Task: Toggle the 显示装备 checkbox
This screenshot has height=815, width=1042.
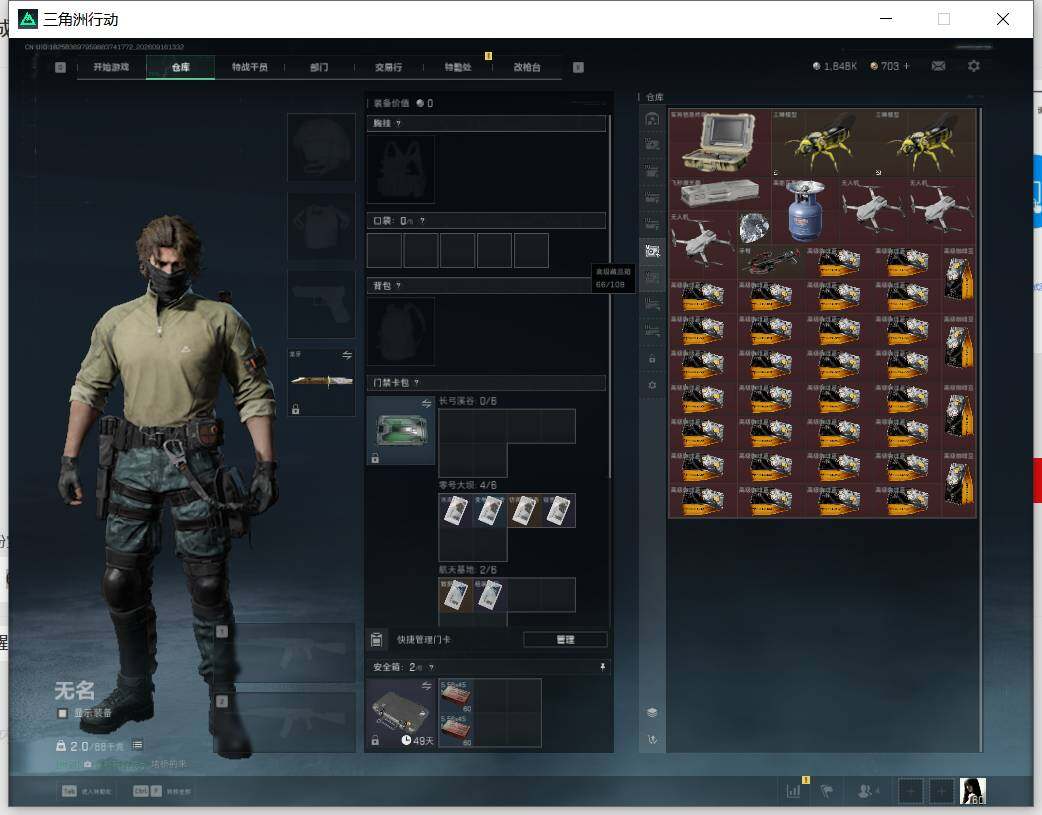Action: click(62, 713)
